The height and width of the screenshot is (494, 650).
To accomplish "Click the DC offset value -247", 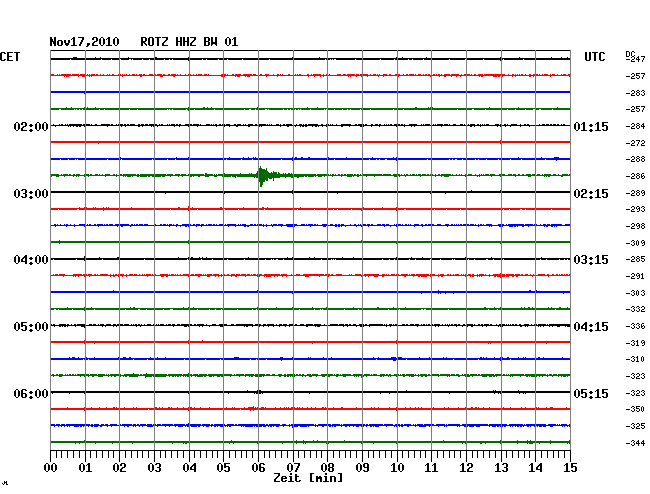I will 635,59.
